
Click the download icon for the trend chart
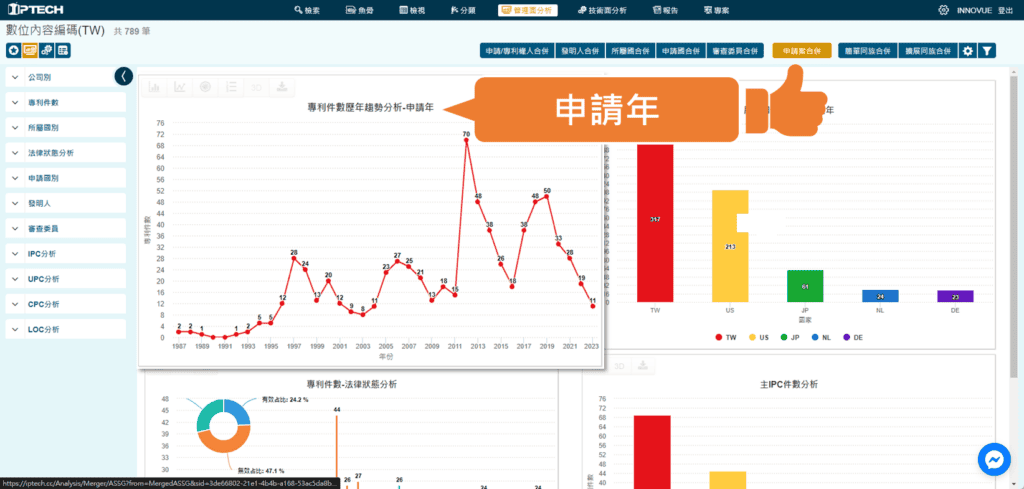(x=282, y=87)
